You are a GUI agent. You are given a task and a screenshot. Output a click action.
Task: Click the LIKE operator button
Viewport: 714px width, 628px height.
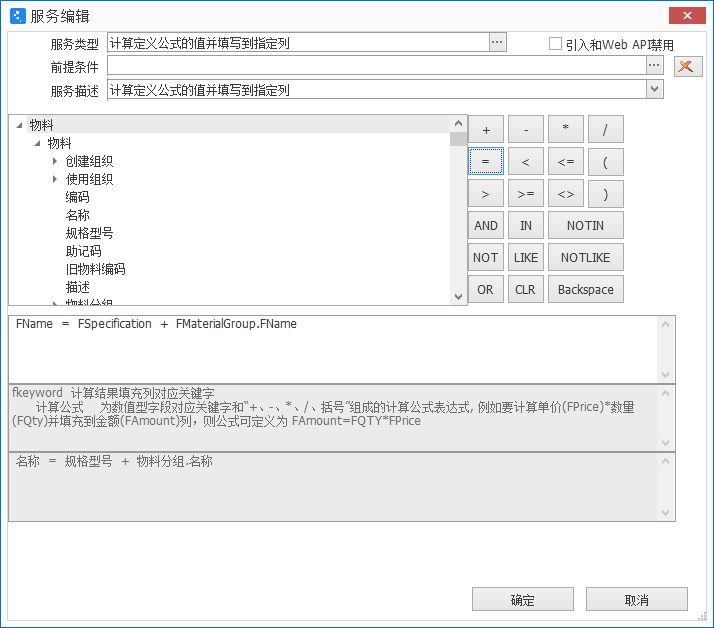pos(526,257)
